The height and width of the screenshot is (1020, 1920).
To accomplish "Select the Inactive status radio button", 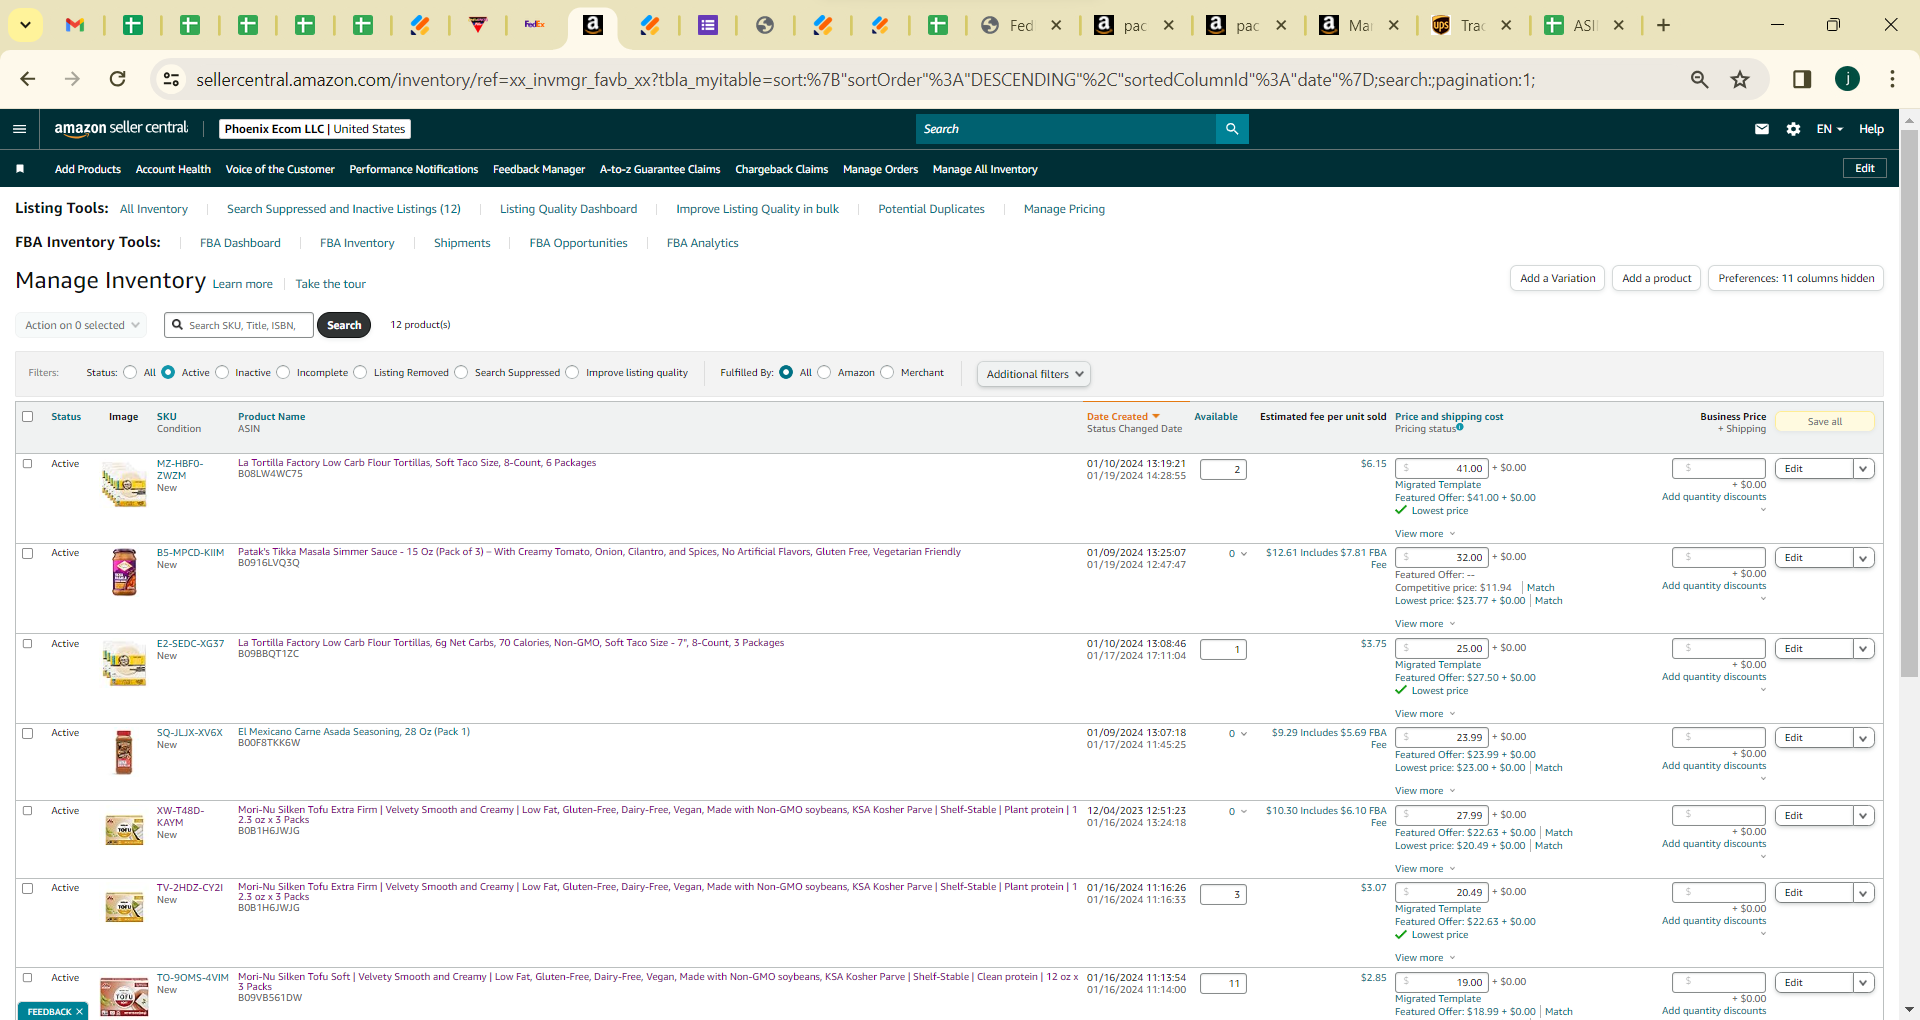I will [222, 373].
